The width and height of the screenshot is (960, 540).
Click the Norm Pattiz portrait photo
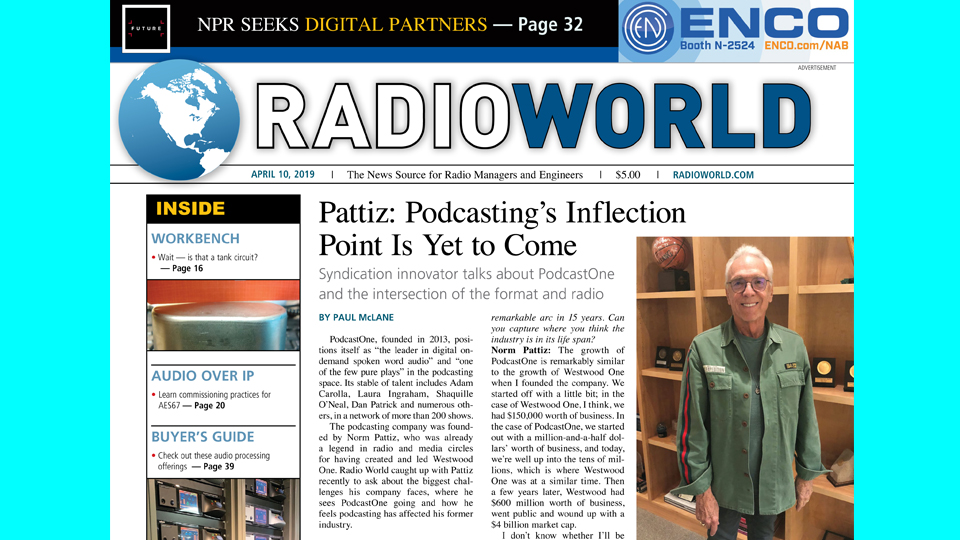pyautogui.click(x=745, y=388)
